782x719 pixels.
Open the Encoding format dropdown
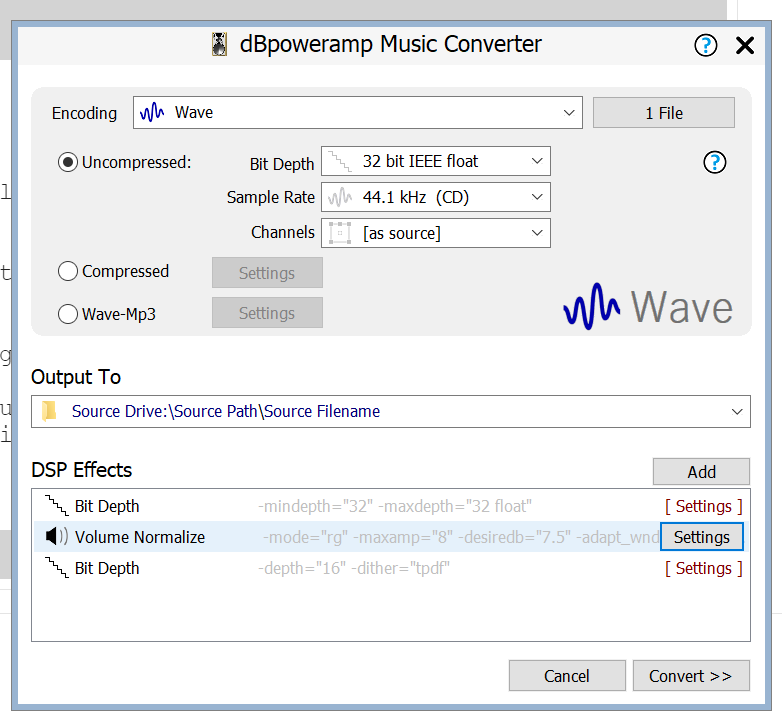coord(358,112)
